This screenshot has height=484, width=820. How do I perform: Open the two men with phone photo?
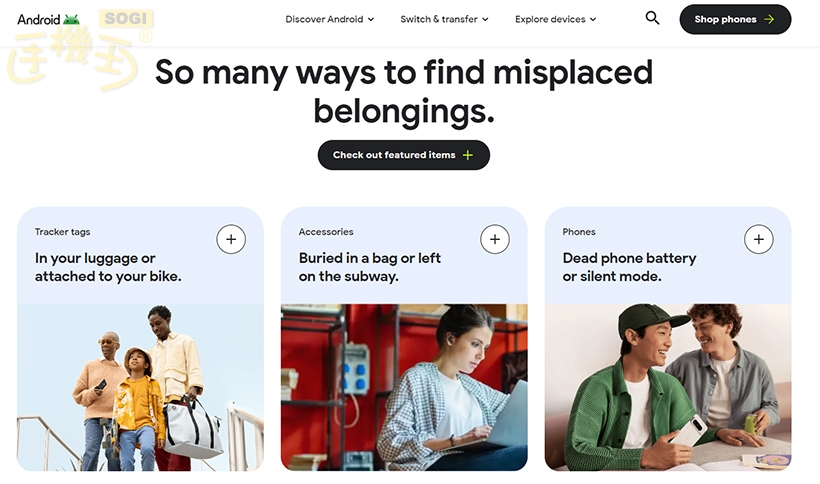(x=668, y=387)
